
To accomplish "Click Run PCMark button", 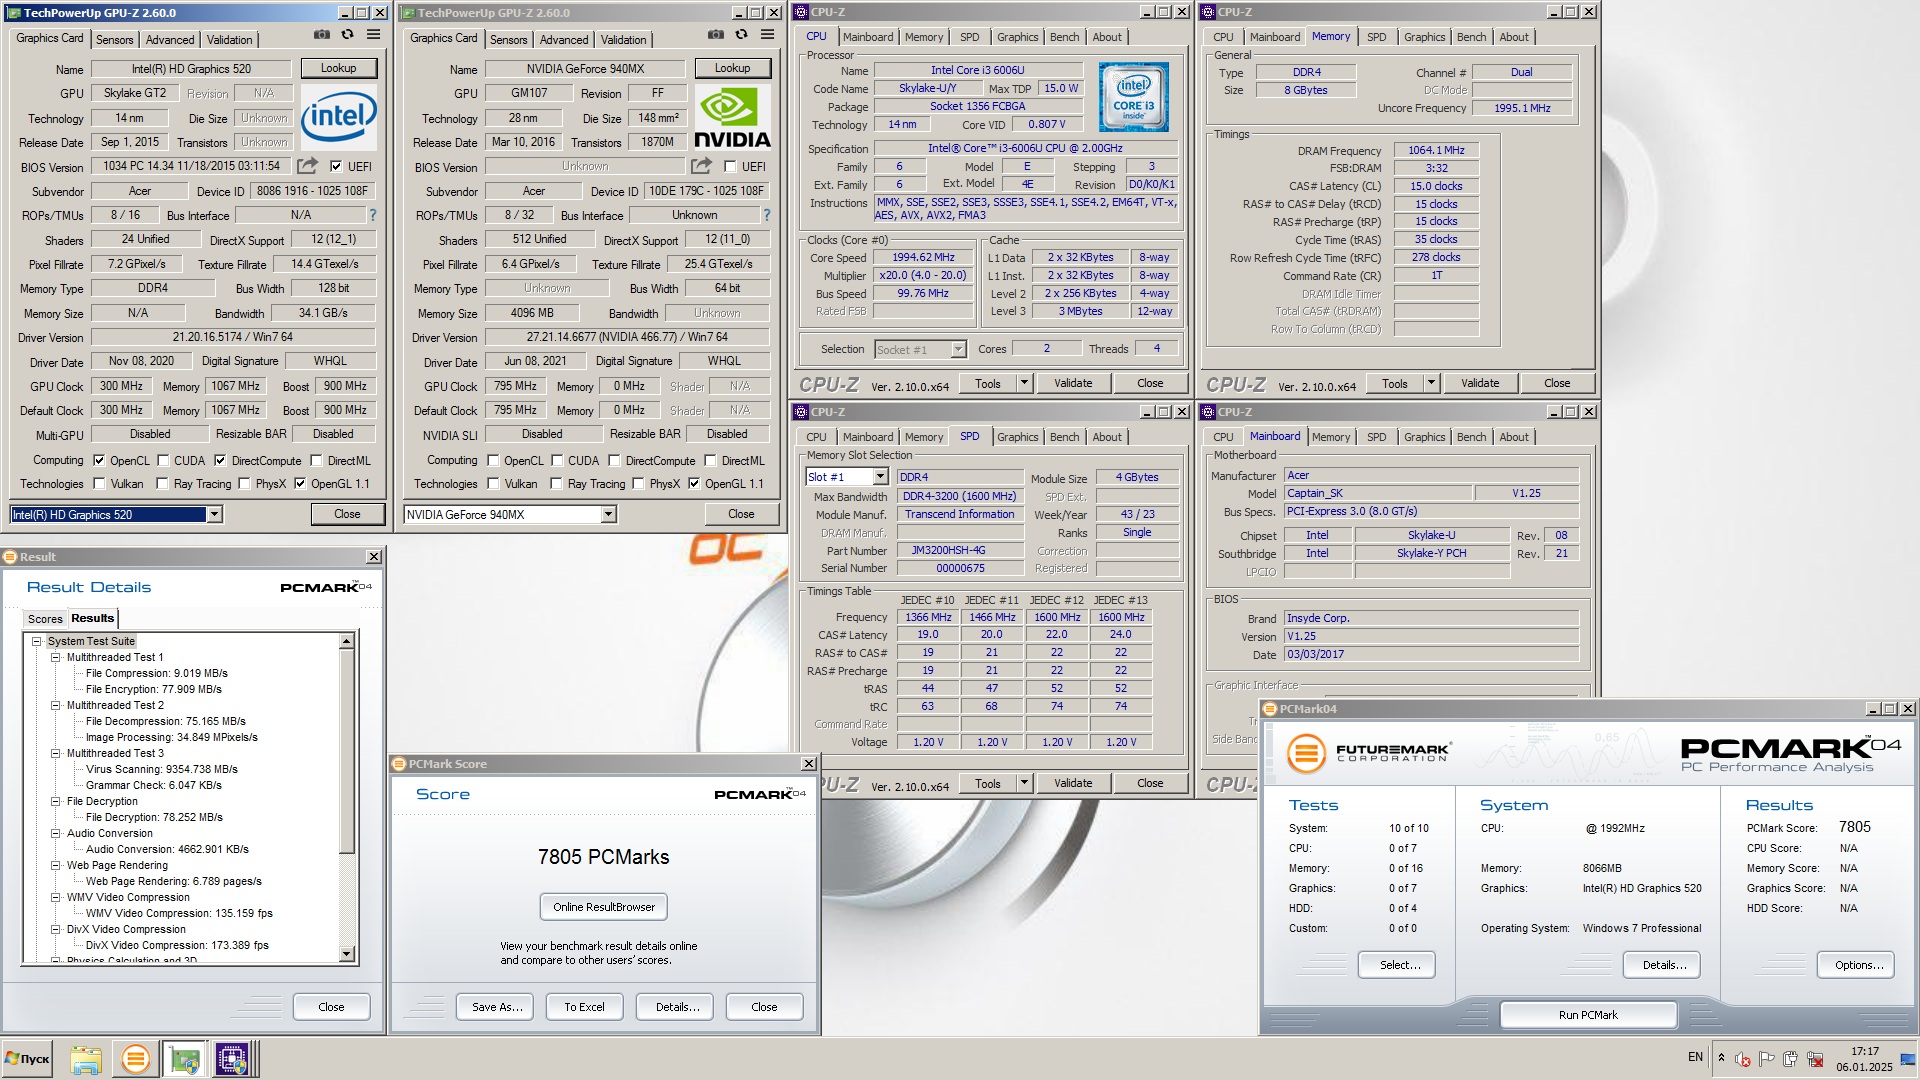I will tap(1588, 1015).
